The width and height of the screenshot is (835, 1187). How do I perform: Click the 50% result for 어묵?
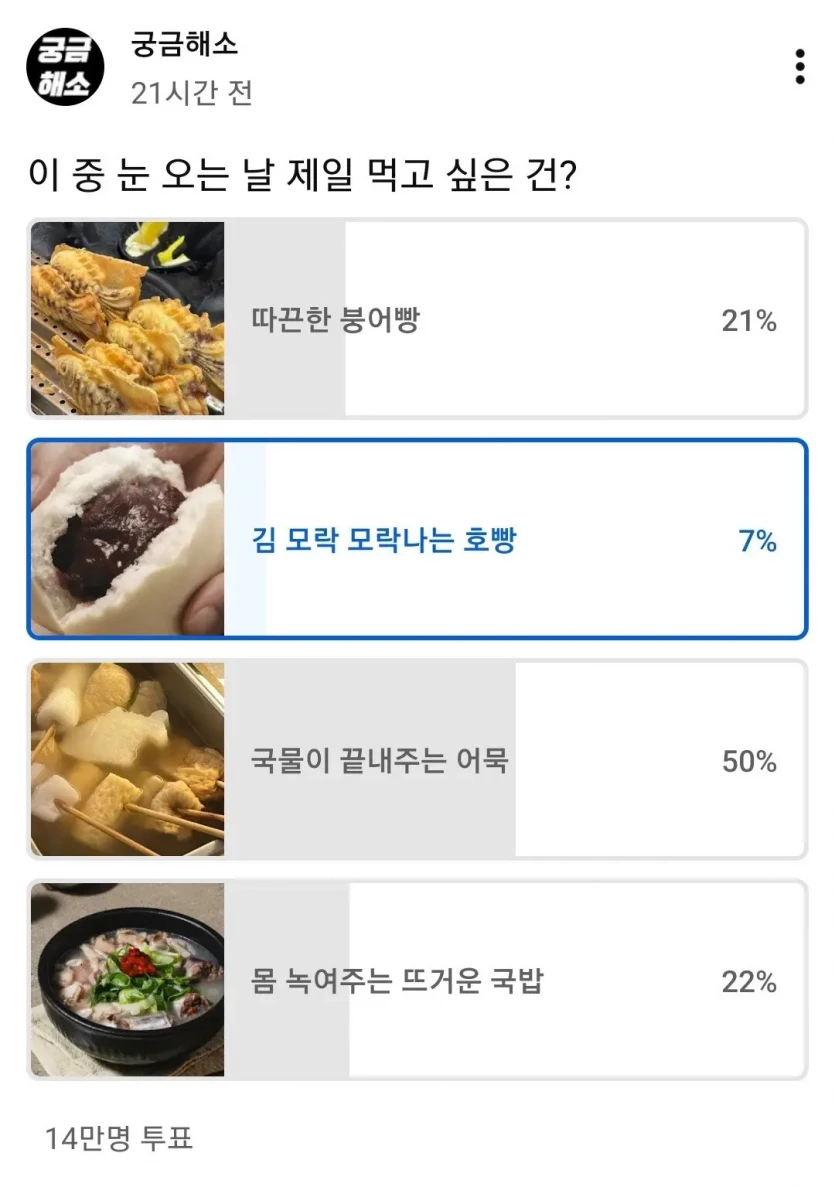pyautogui.click(x=749, y=762)
